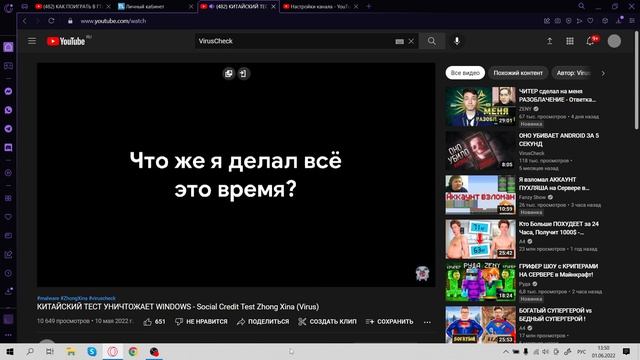
Task: Open 'ГРИФЕР ШОУ с КРИПЕРАМИ' video title
Action: 558,270
